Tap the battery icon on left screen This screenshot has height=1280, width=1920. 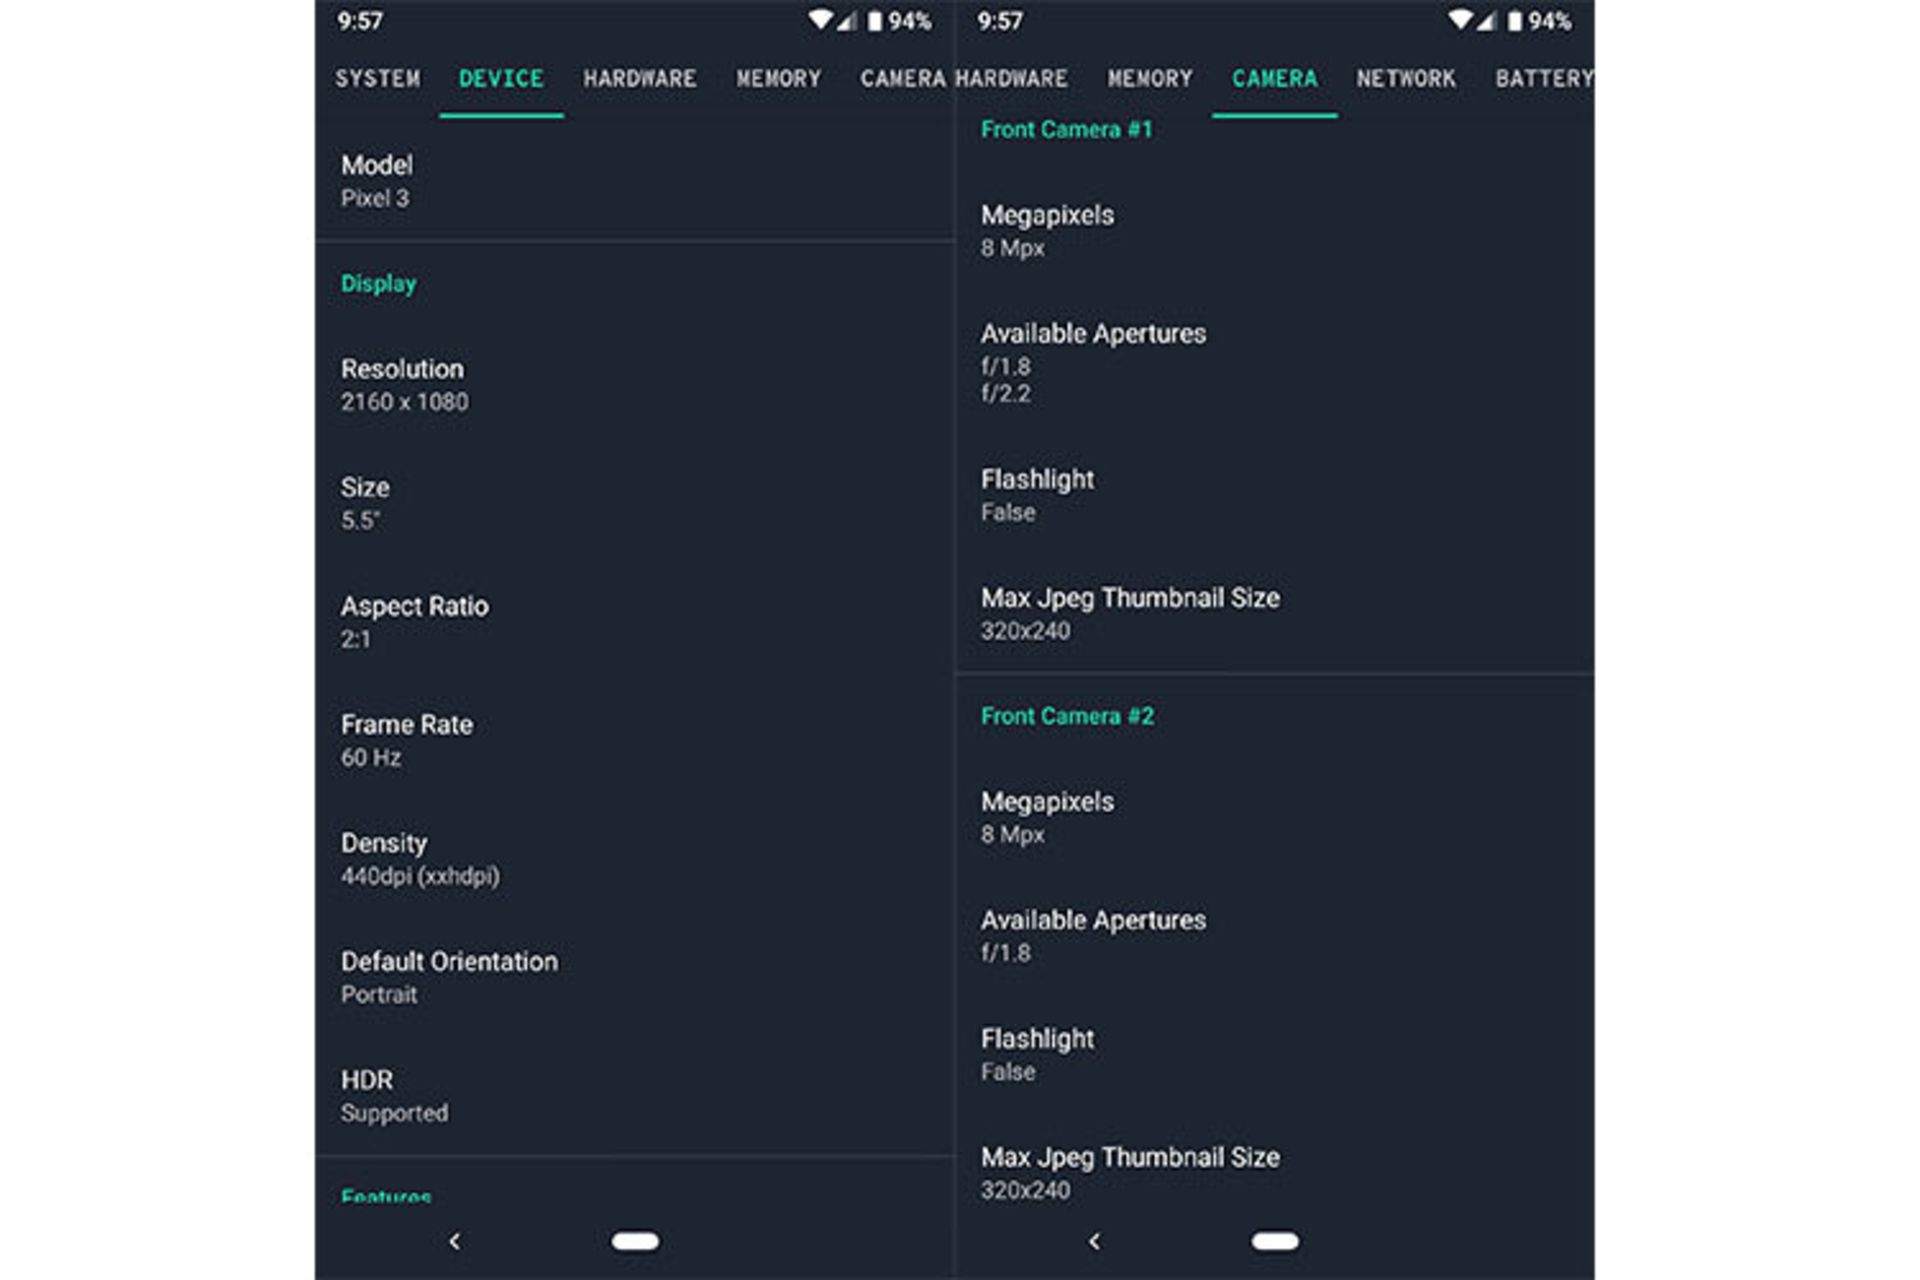tap(874, 21)
